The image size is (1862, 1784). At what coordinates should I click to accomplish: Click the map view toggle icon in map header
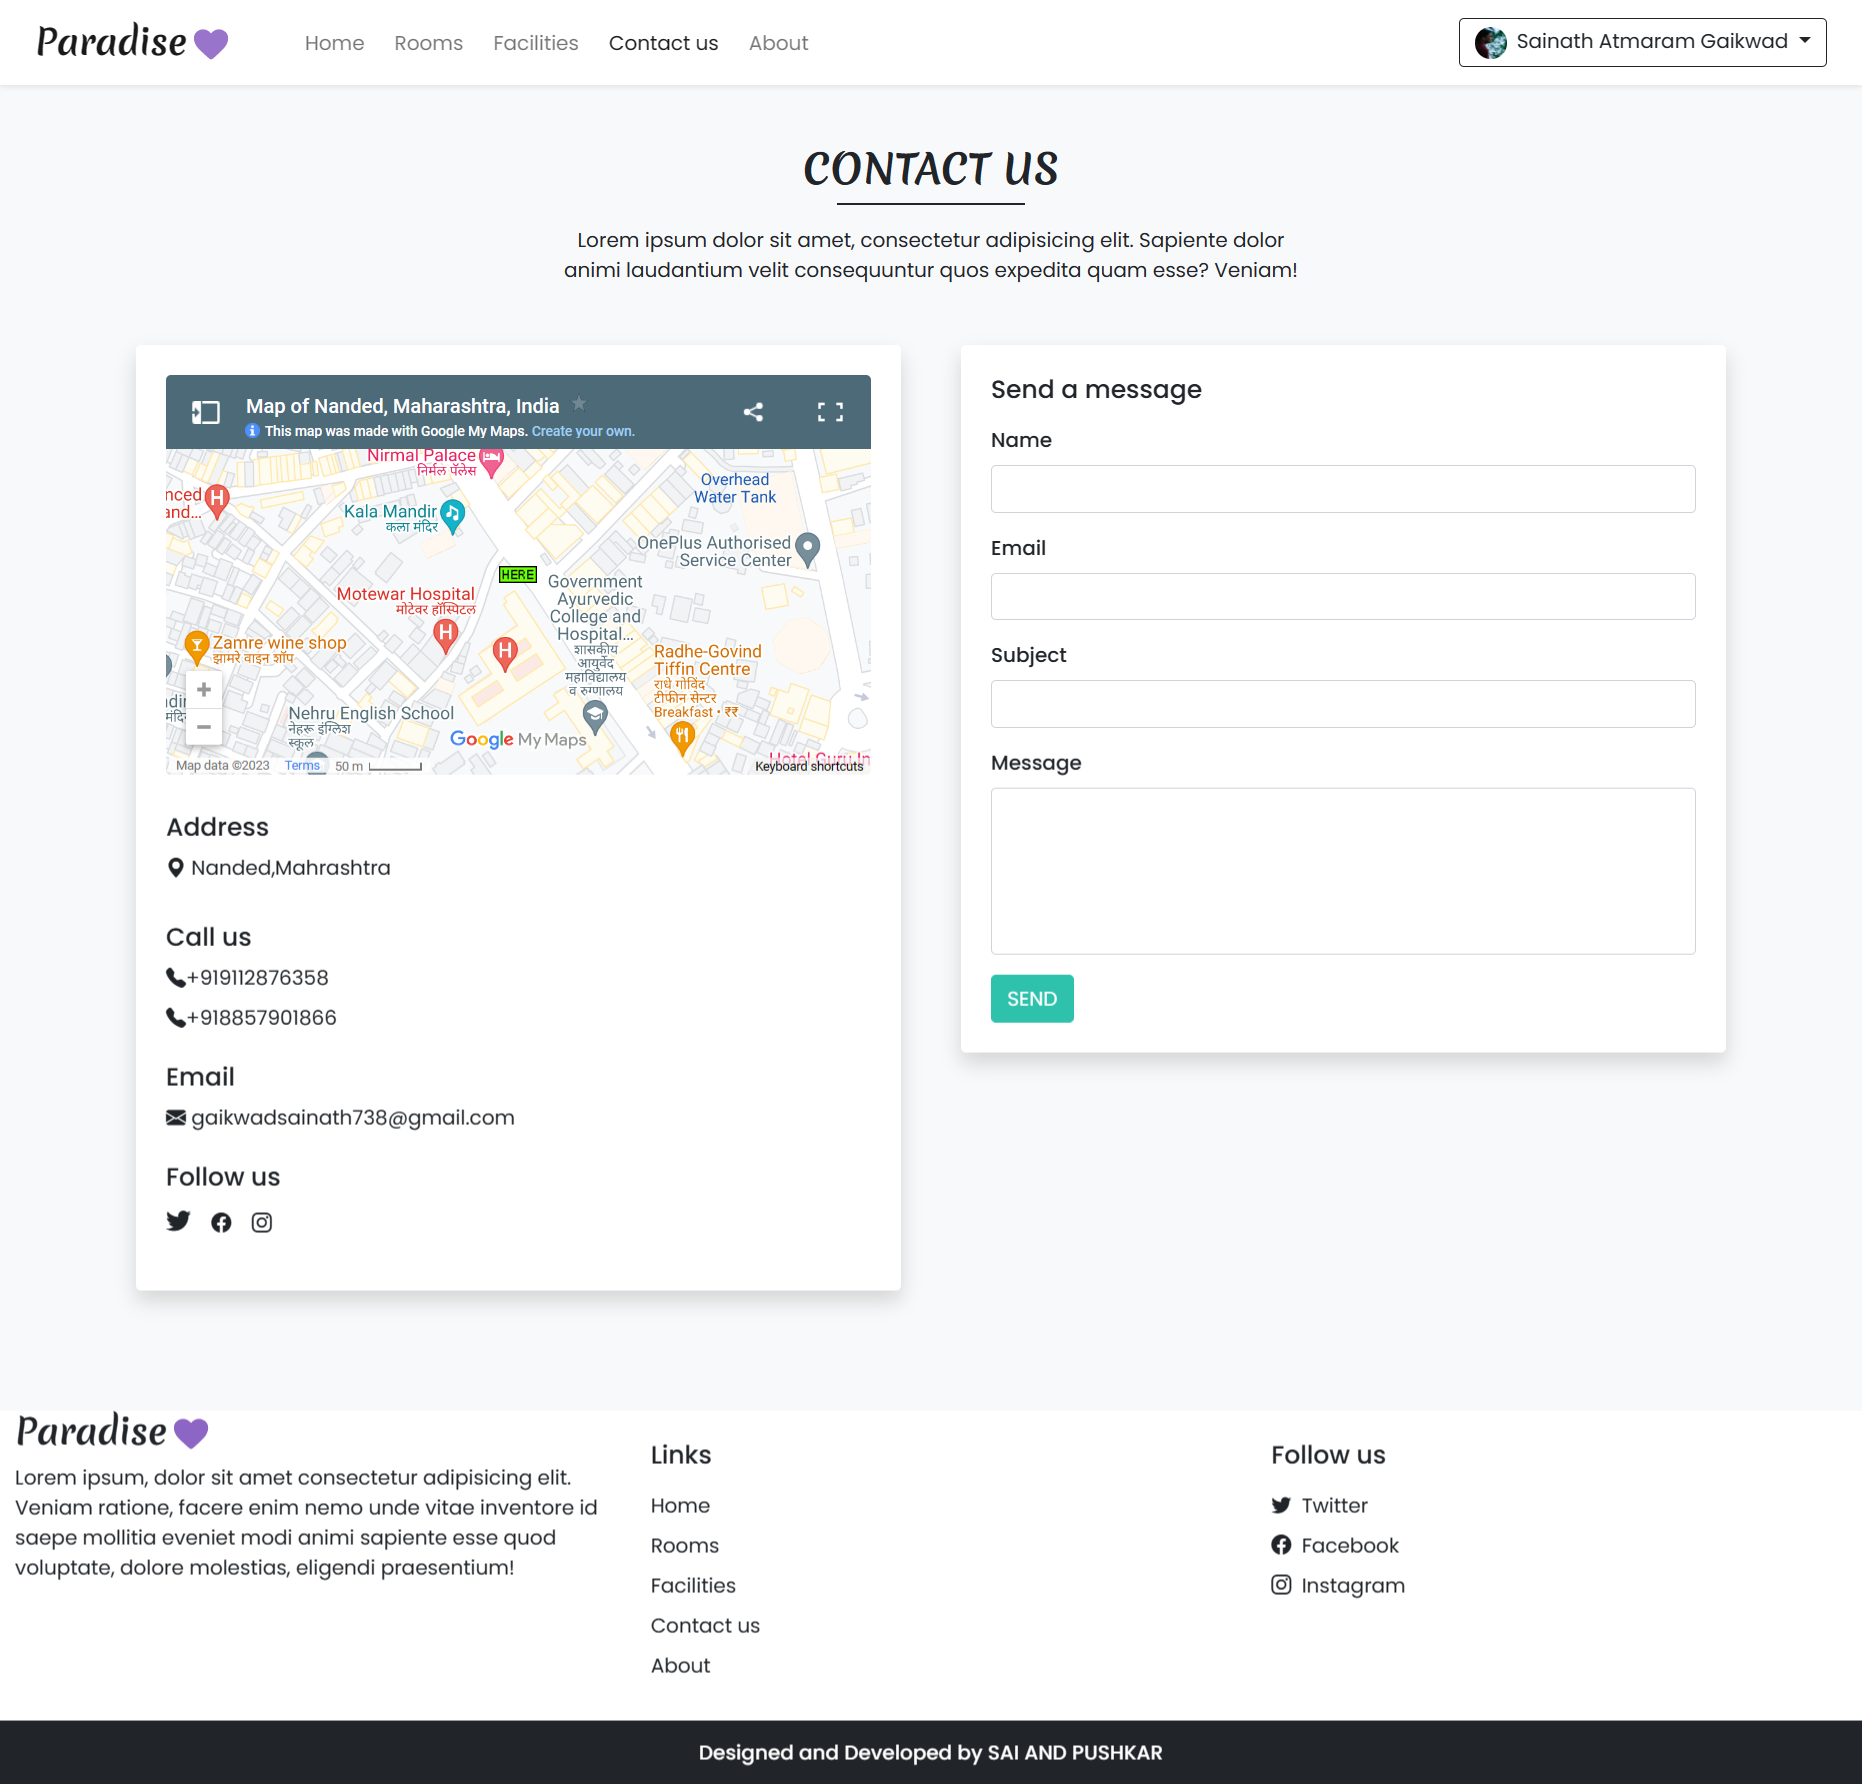point(206,411)
